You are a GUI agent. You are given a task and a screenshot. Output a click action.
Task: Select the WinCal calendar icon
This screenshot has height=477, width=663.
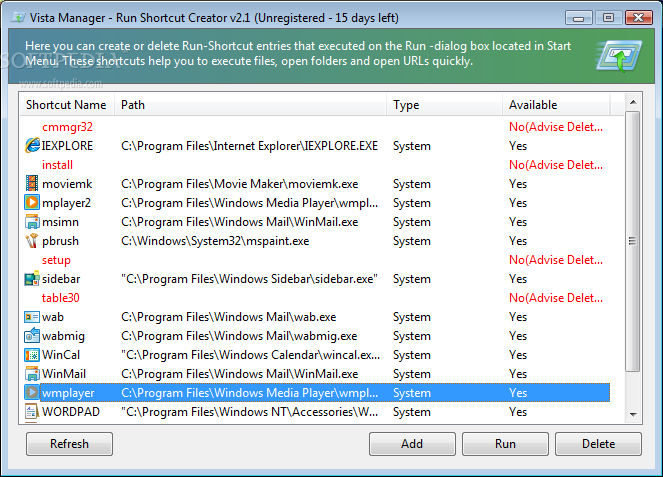pos(32,355)
